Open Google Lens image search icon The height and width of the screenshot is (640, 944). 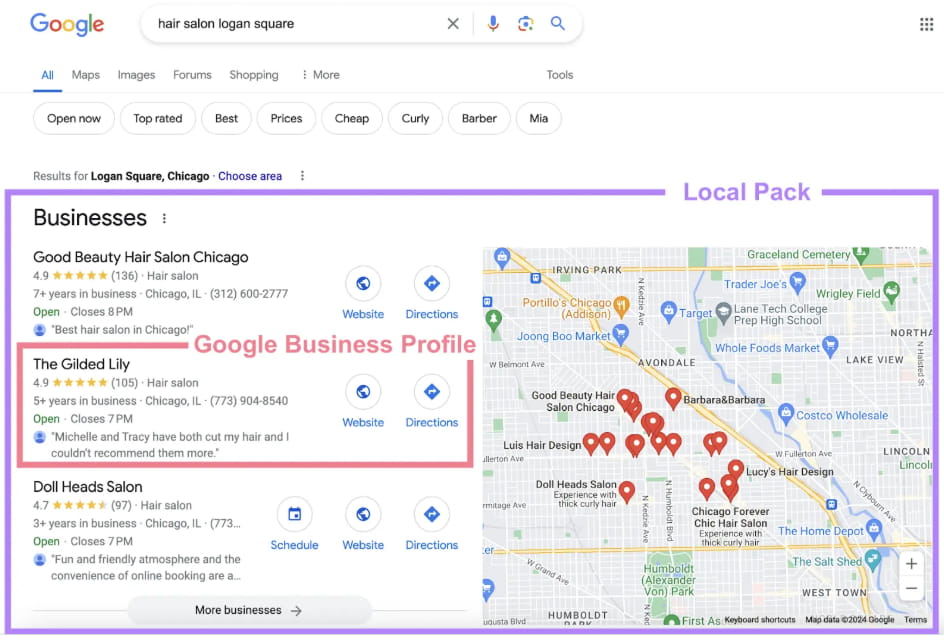[525, 24]
